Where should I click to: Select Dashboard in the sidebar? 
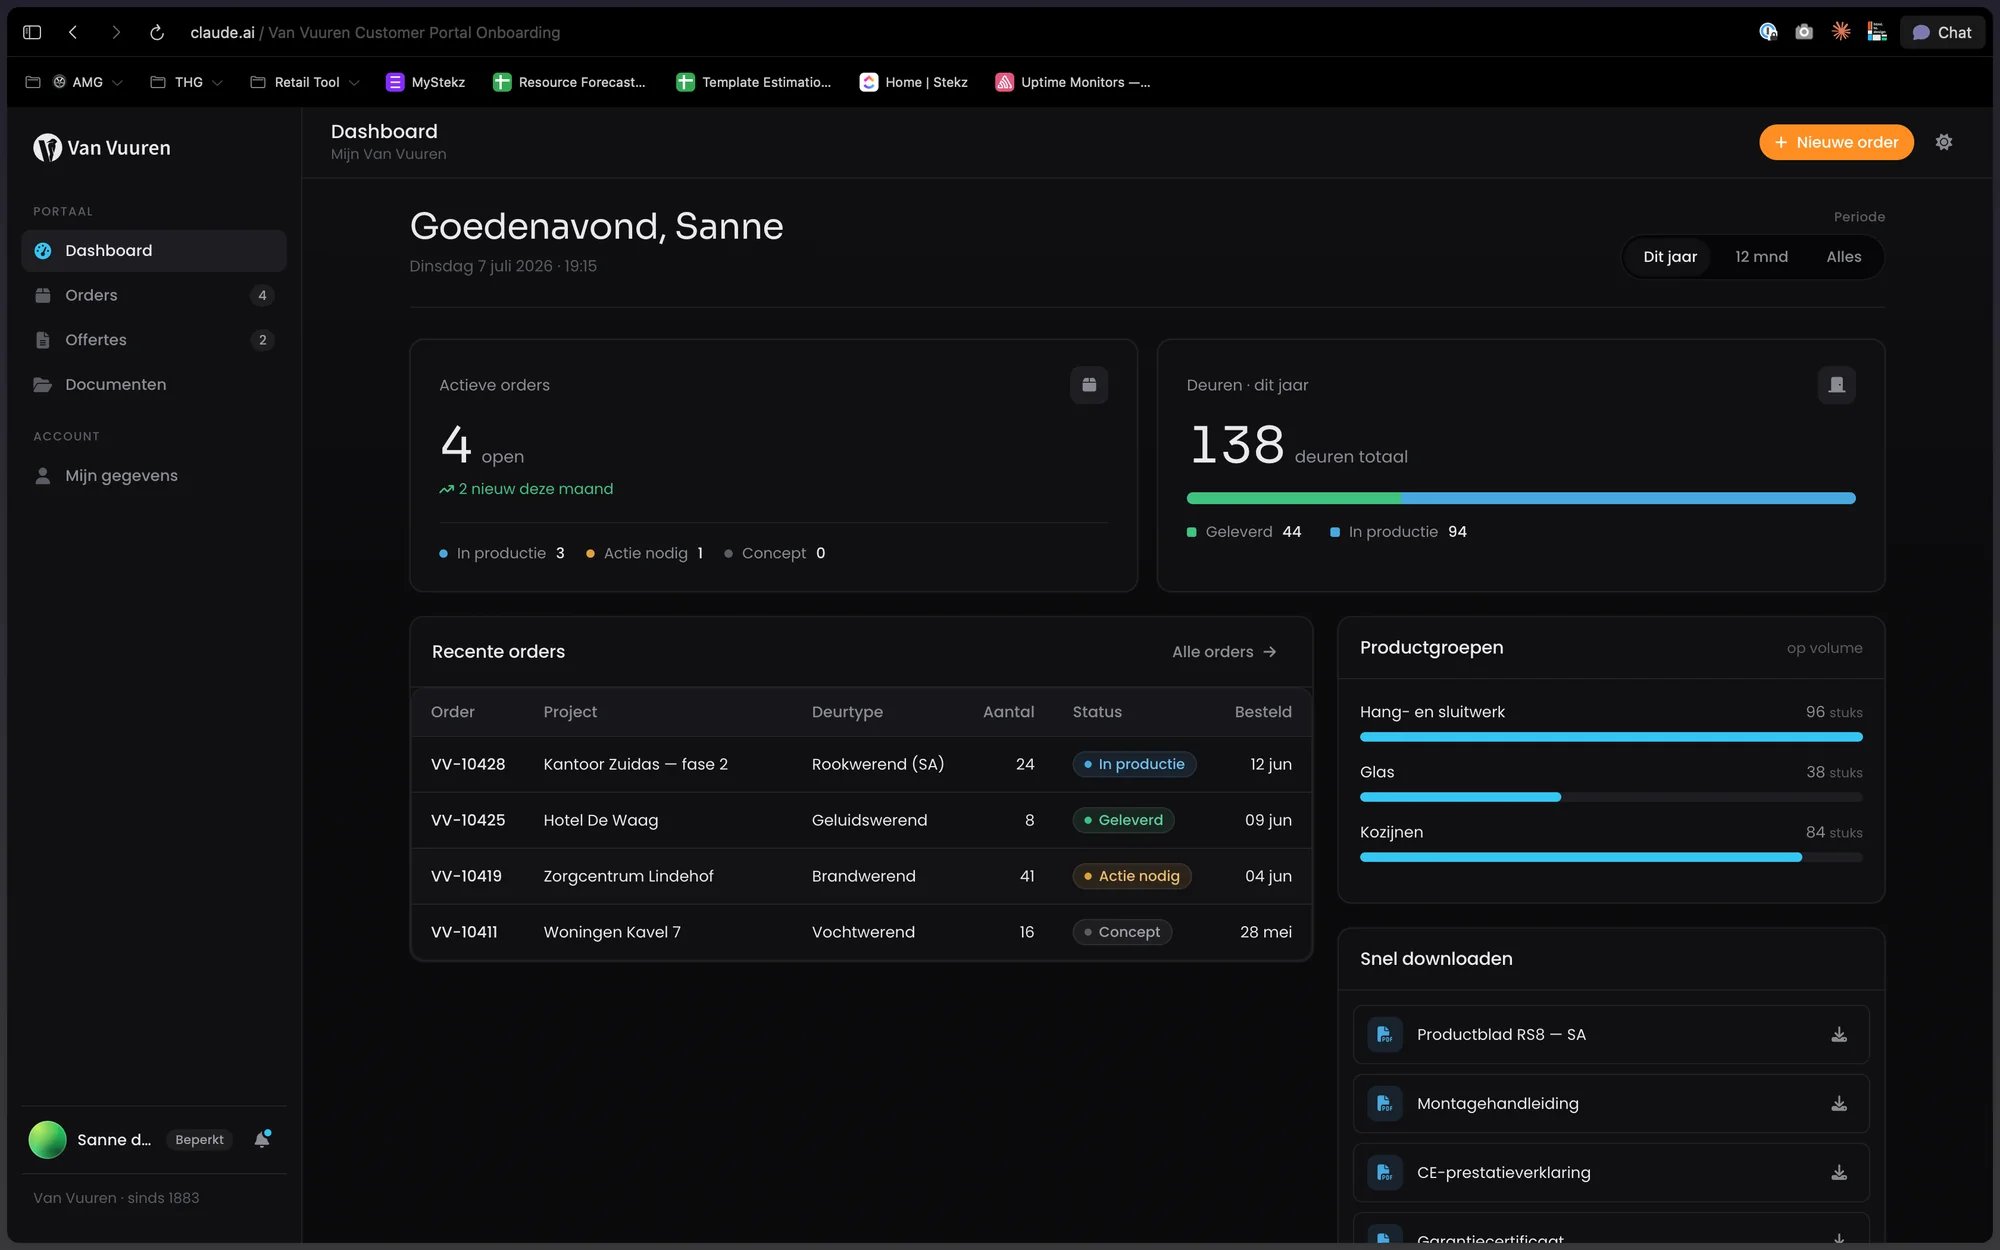click(x=154, y=251)
